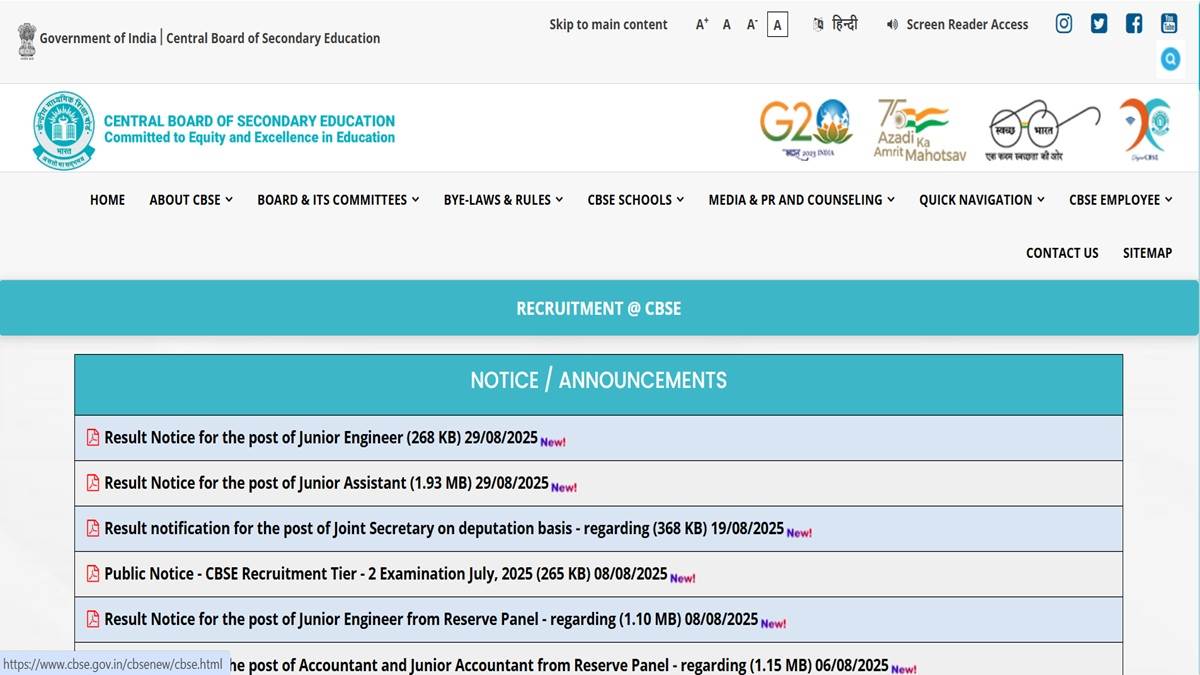Click the RECRUITMENT @ CBSE banner
This screenshot has width=1200, height=675.
coord(598,309)
